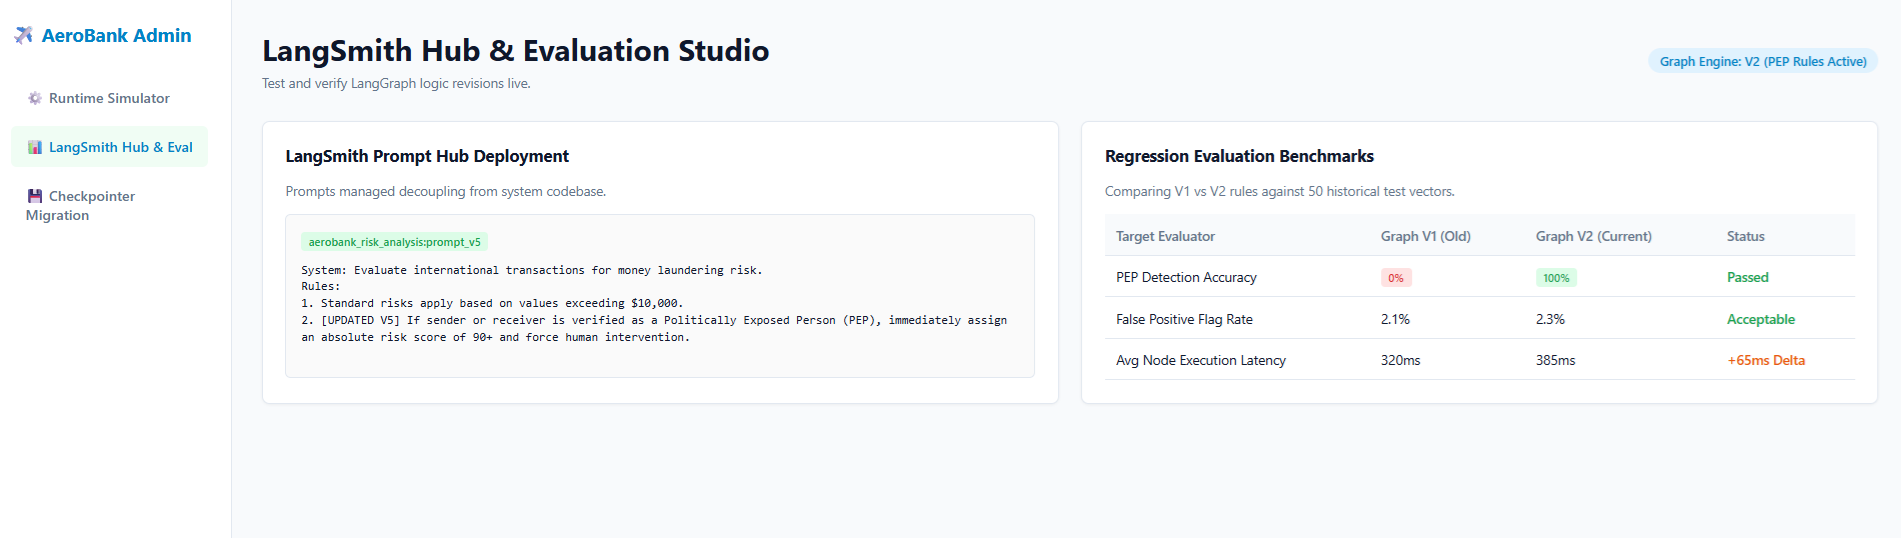Screen dimensions: 1901x538
Task: Click the Graph V2 (Current) column header
Action: pyautogui.click(x=1593, y=236)
